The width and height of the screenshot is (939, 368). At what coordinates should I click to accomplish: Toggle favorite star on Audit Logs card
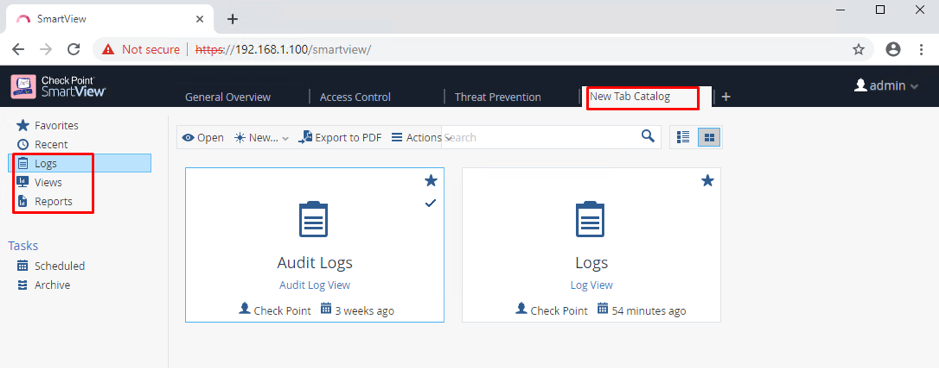(x=431, y=181)
